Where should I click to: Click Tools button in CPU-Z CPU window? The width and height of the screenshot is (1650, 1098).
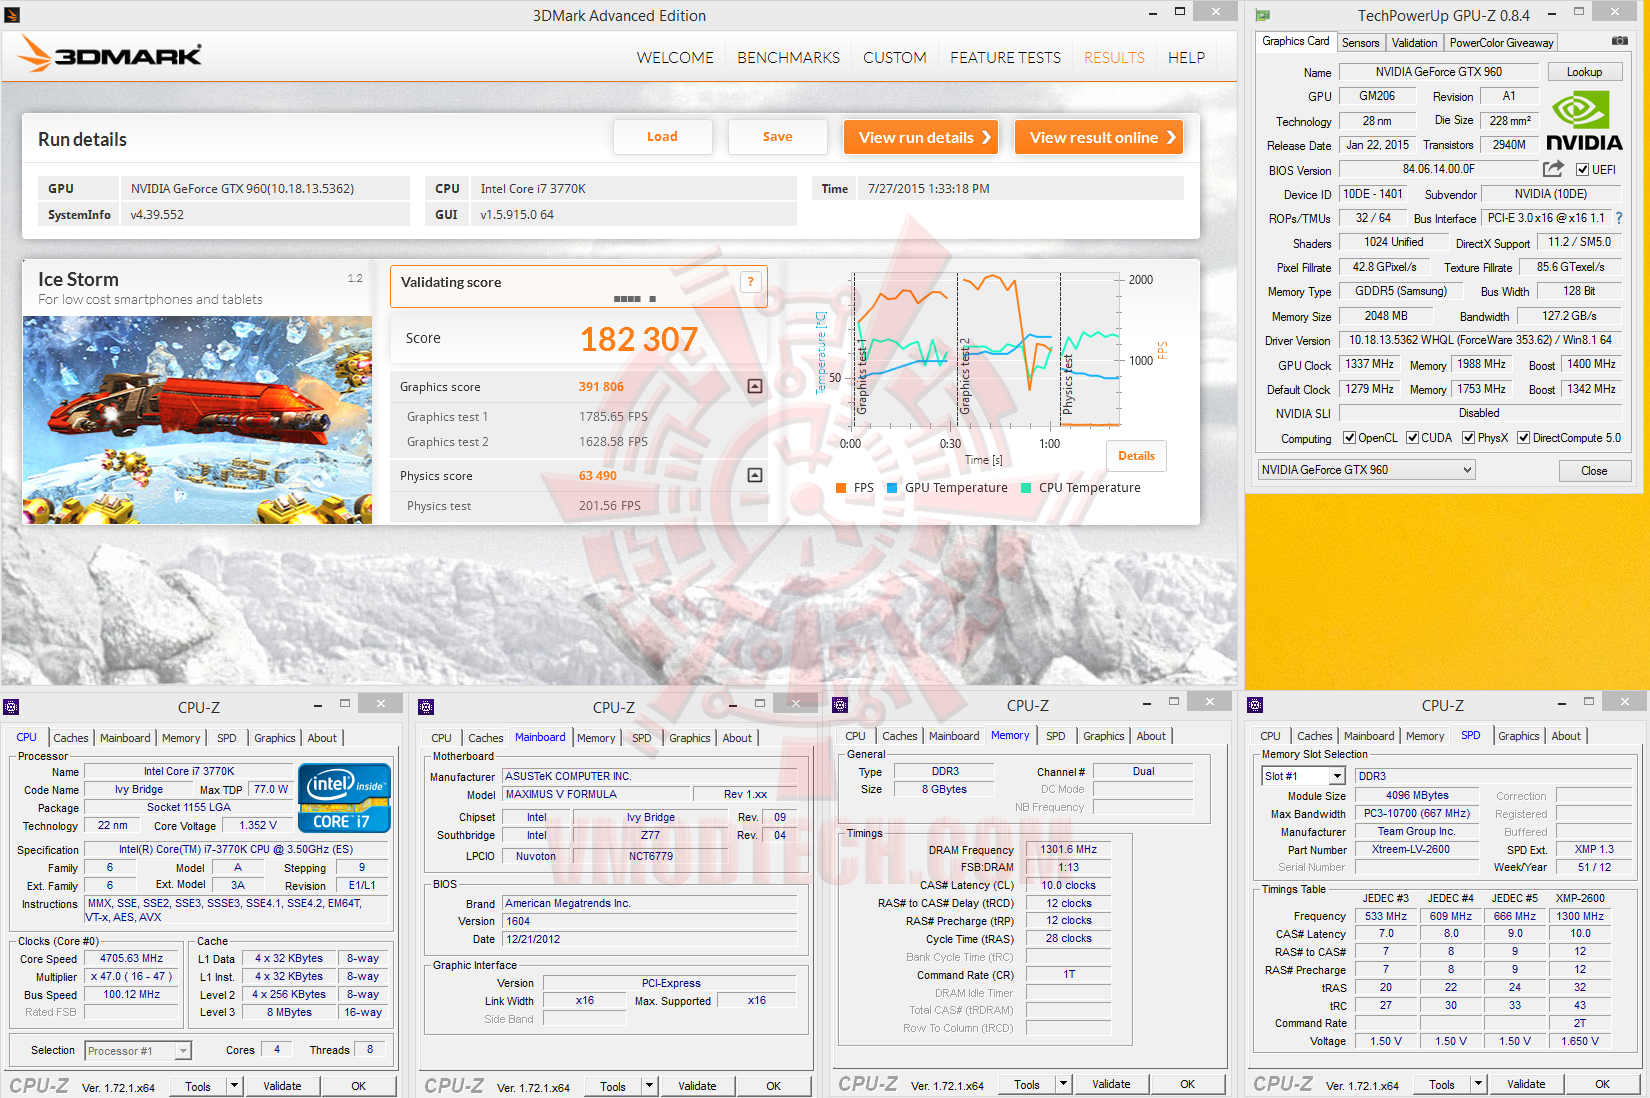(198, 1086)
